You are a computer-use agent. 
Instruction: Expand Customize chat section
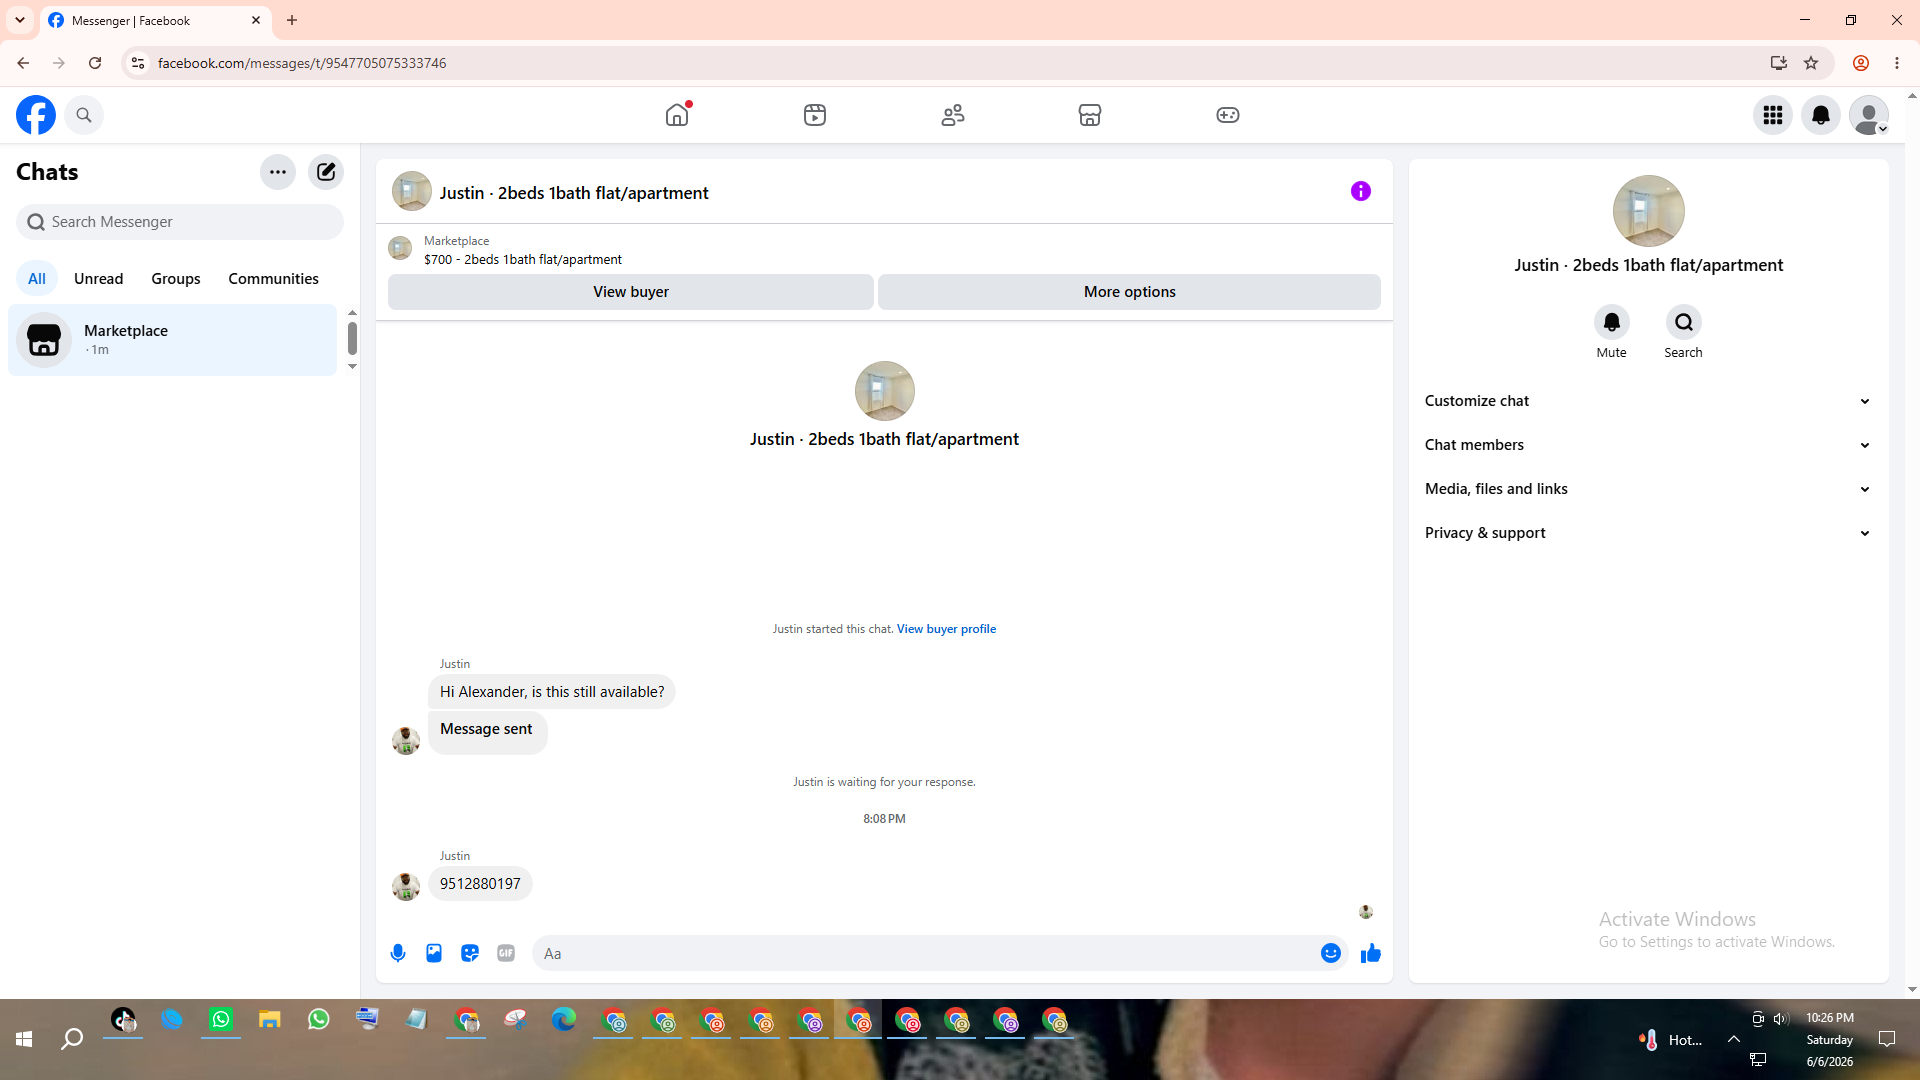(1649, 401)
